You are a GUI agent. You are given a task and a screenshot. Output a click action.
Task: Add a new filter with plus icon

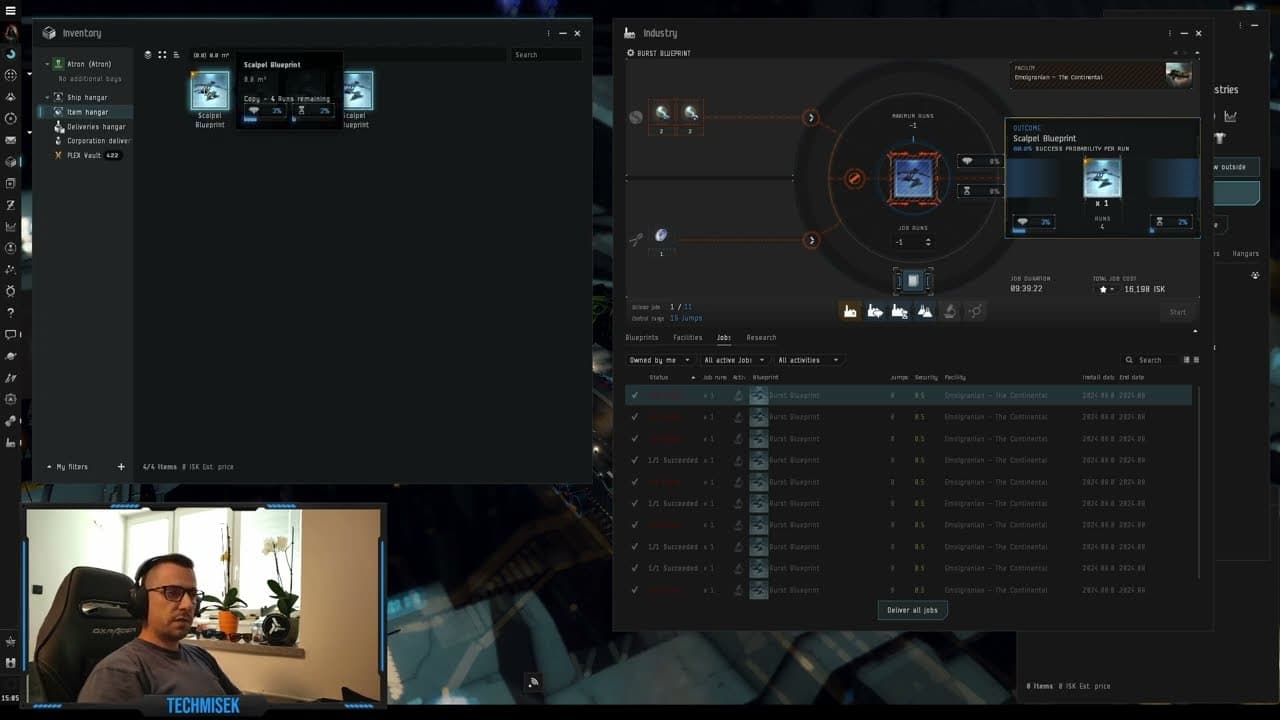point(121,467)
